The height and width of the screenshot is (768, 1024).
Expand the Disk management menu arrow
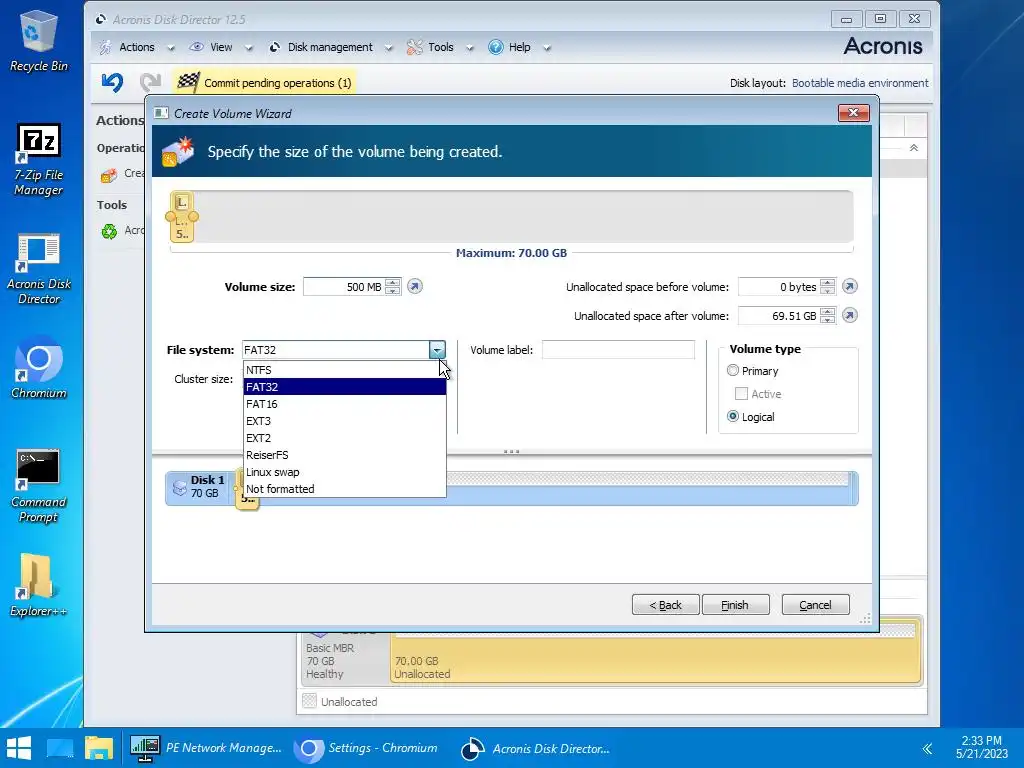click(x=389, y=48)
